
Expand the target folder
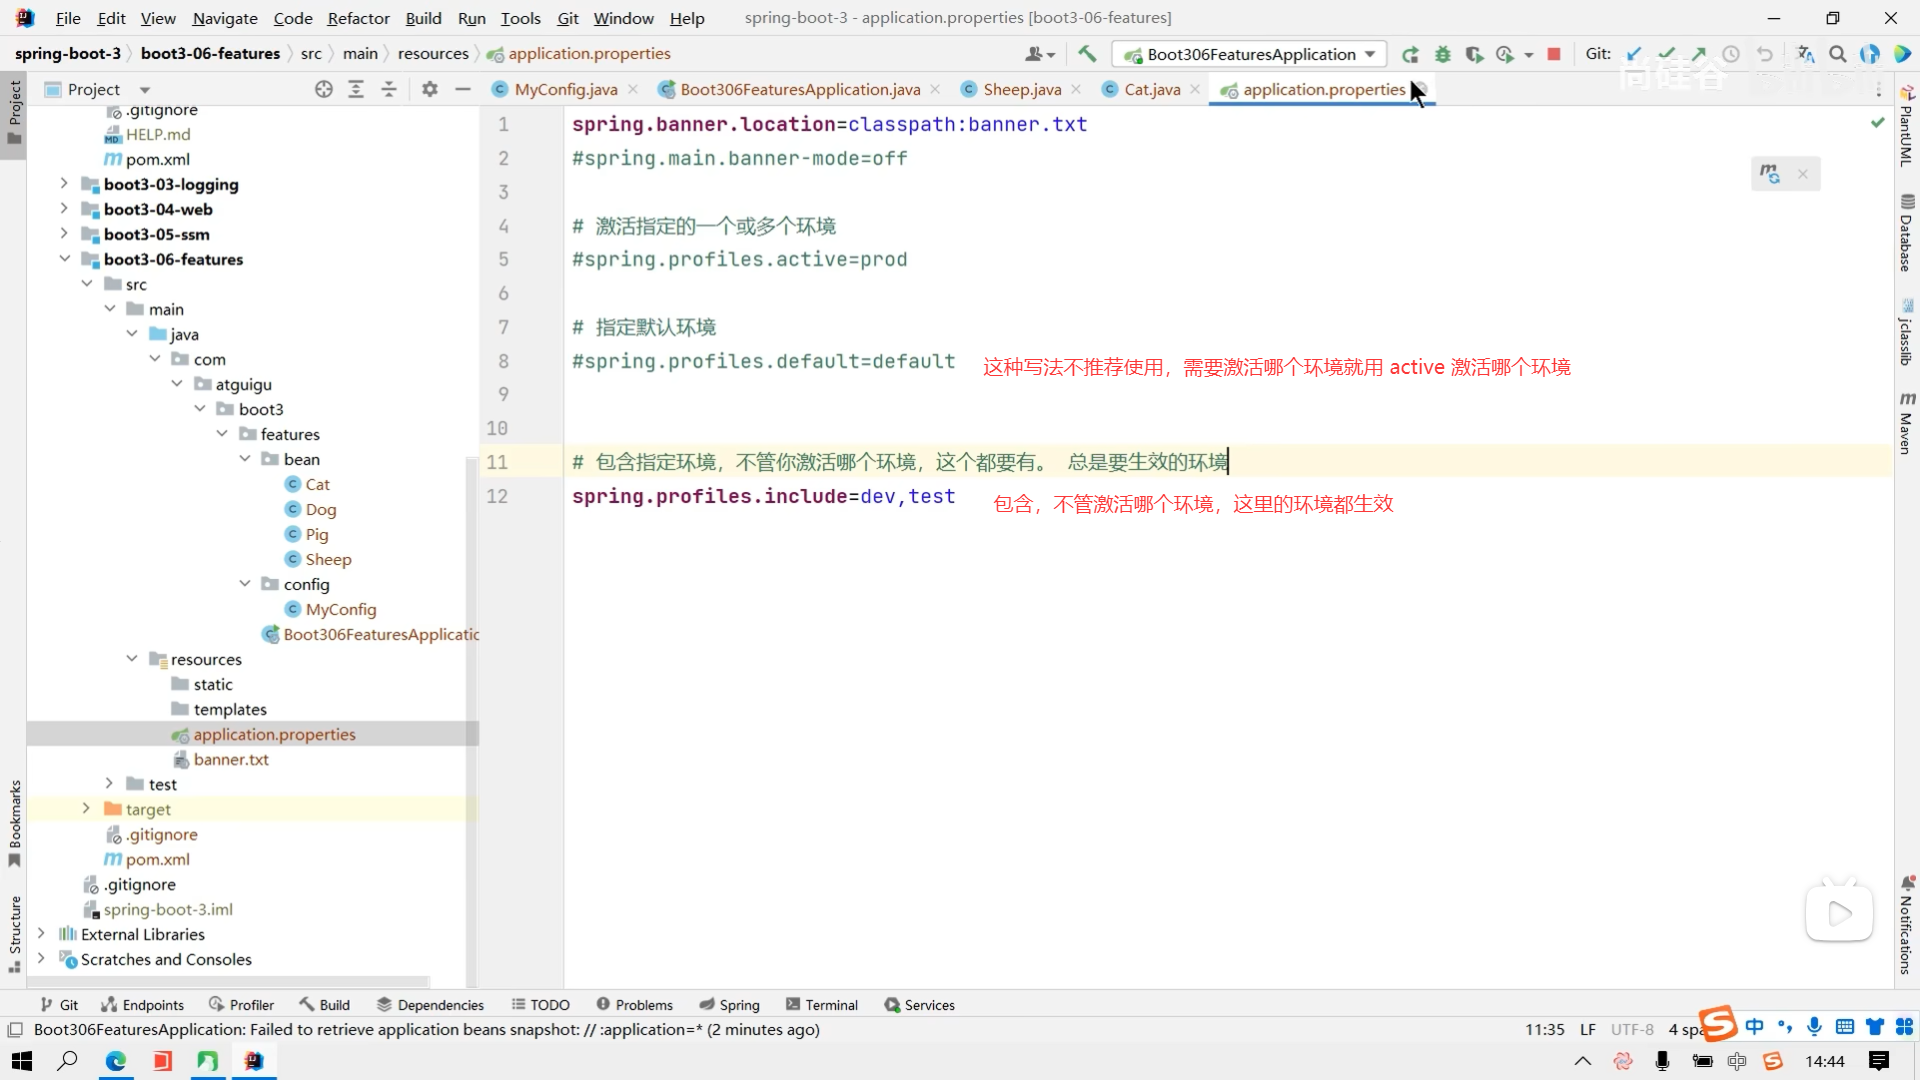pos(86,809)
